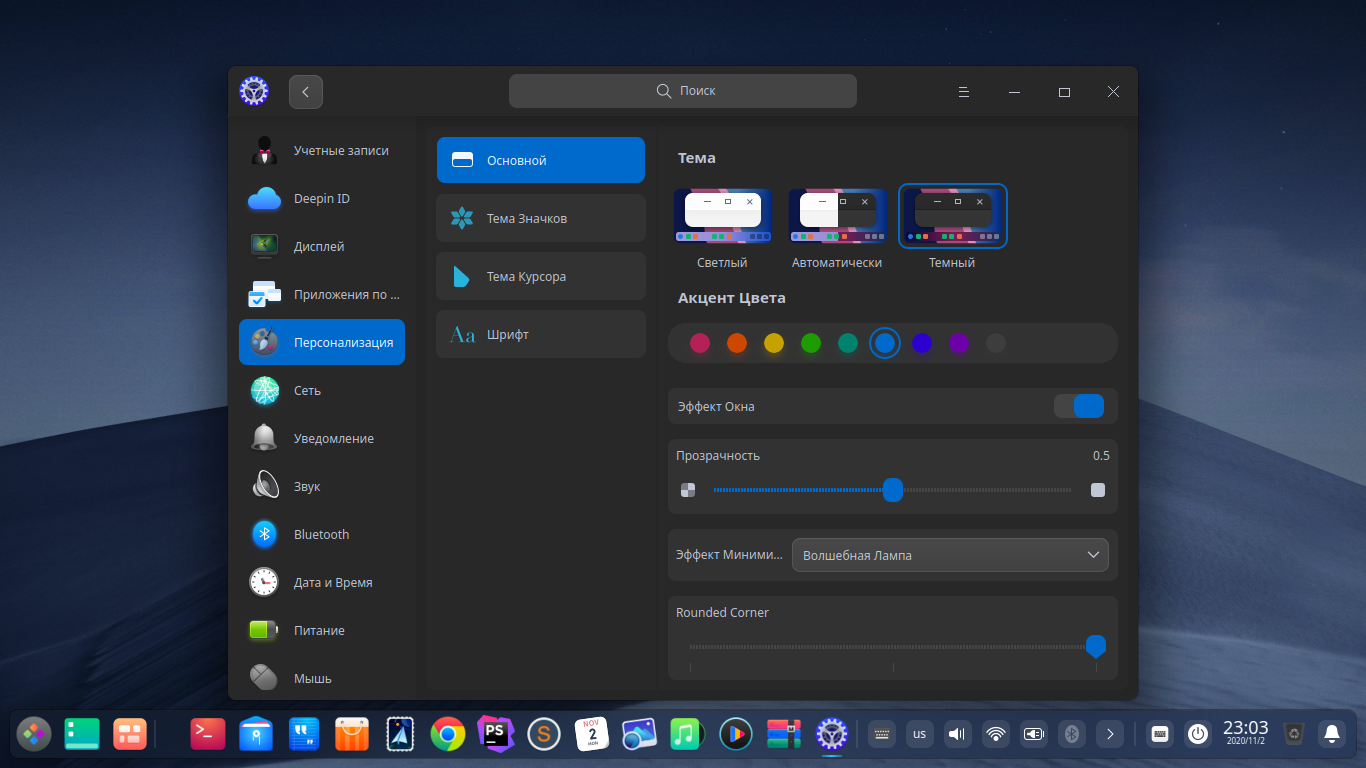Screen dimensions: 1366x768
Task: Open the Волшебная Лампа minimize effect dropdown
Action: [x=950, y=555]
